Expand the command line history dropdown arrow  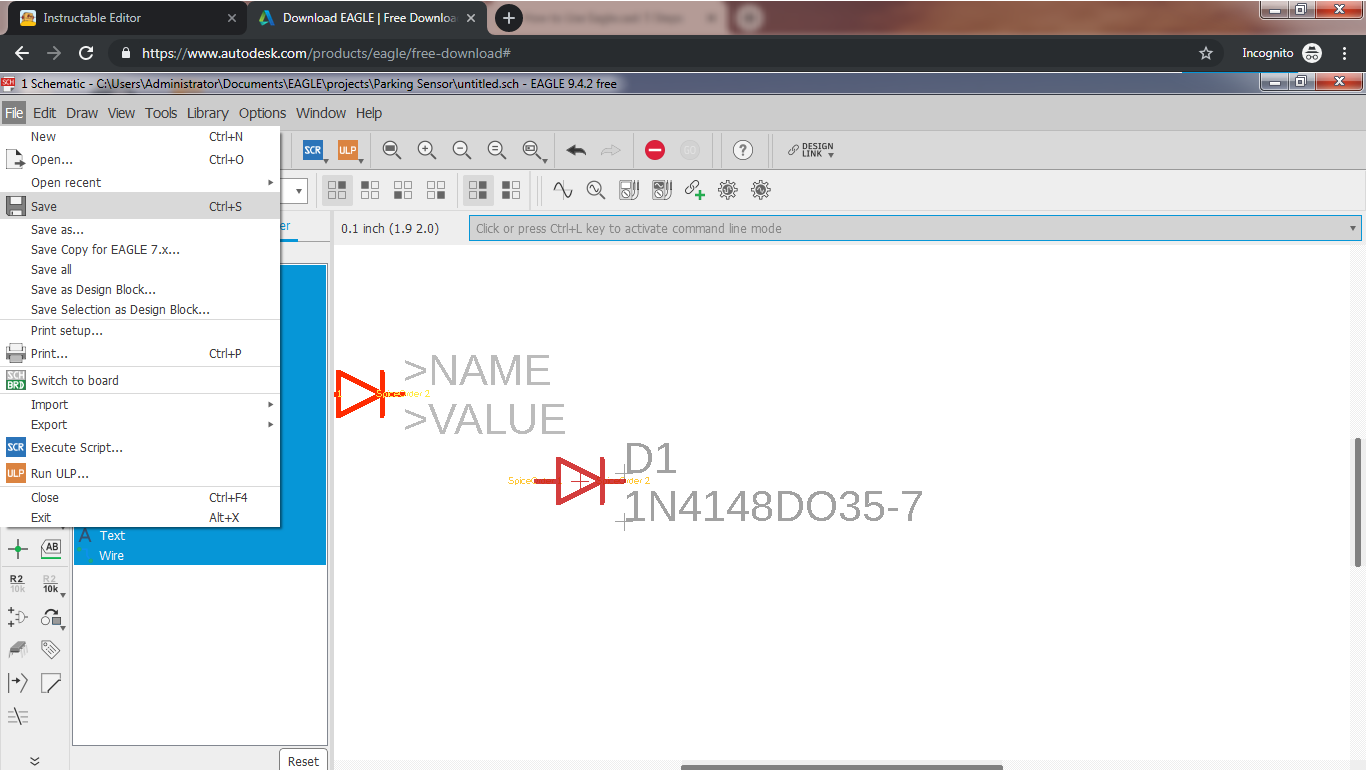(1353, 228)
